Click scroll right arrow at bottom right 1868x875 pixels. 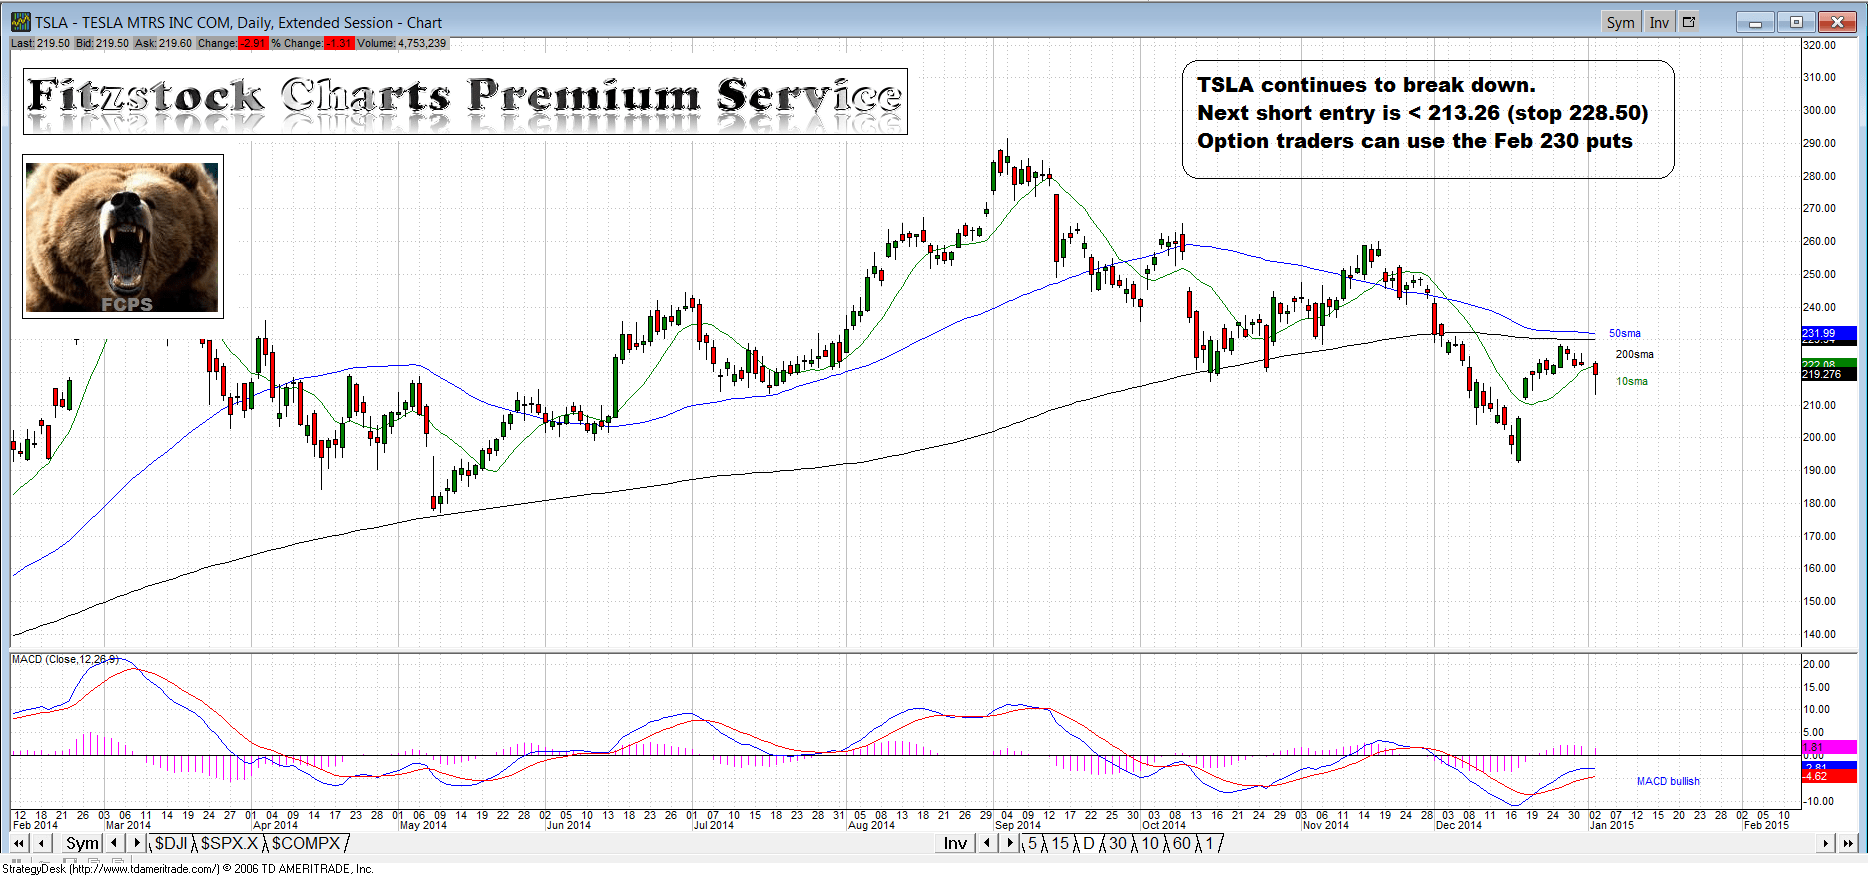click(x=1826, y=844)
